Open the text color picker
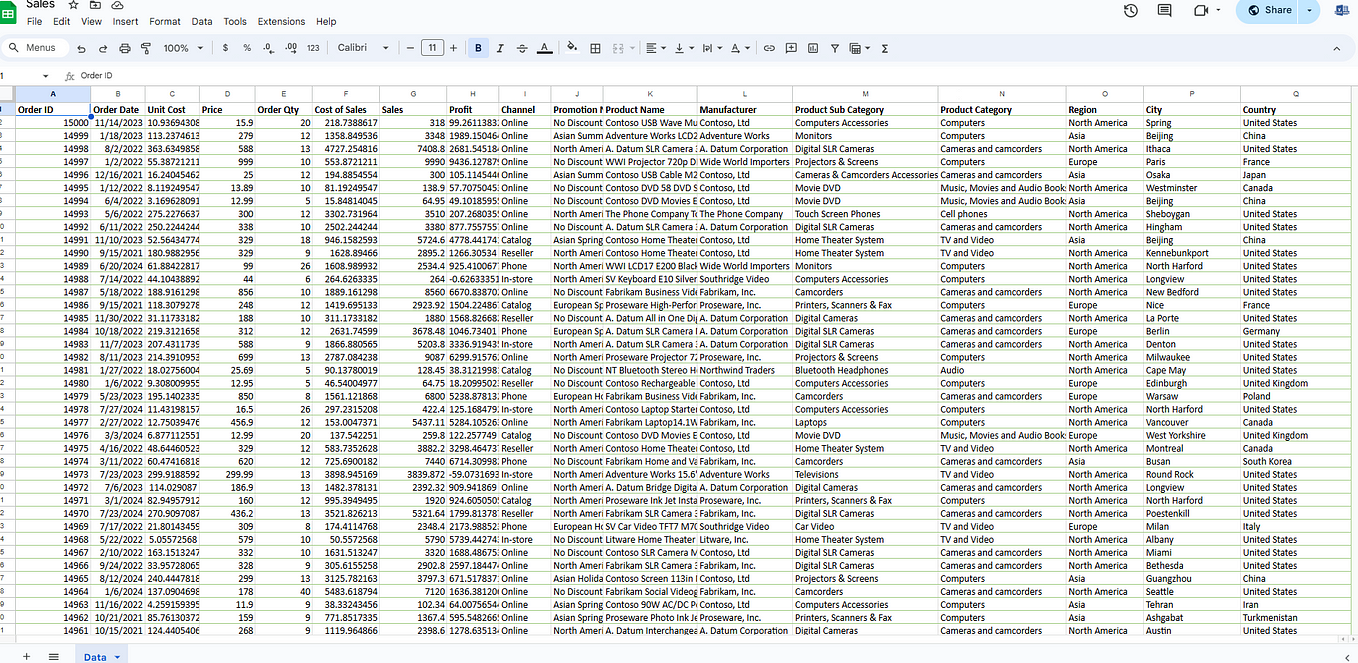 tap(544, 48)
